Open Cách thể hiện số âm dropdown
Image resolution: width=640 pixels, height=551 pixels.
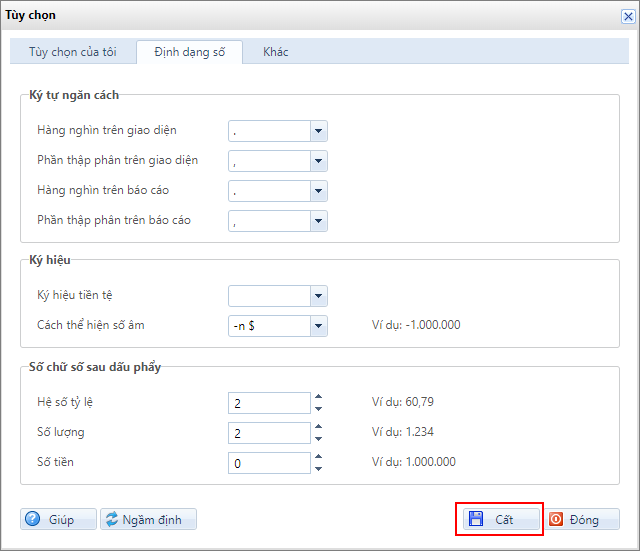point(318,326)
